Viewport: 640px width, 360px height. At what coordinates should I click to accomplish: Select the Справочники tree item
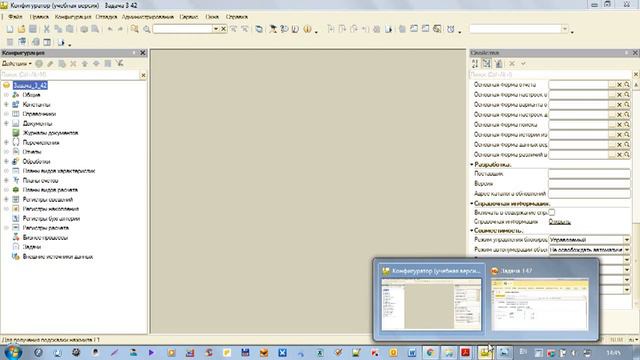pos(39,114)
